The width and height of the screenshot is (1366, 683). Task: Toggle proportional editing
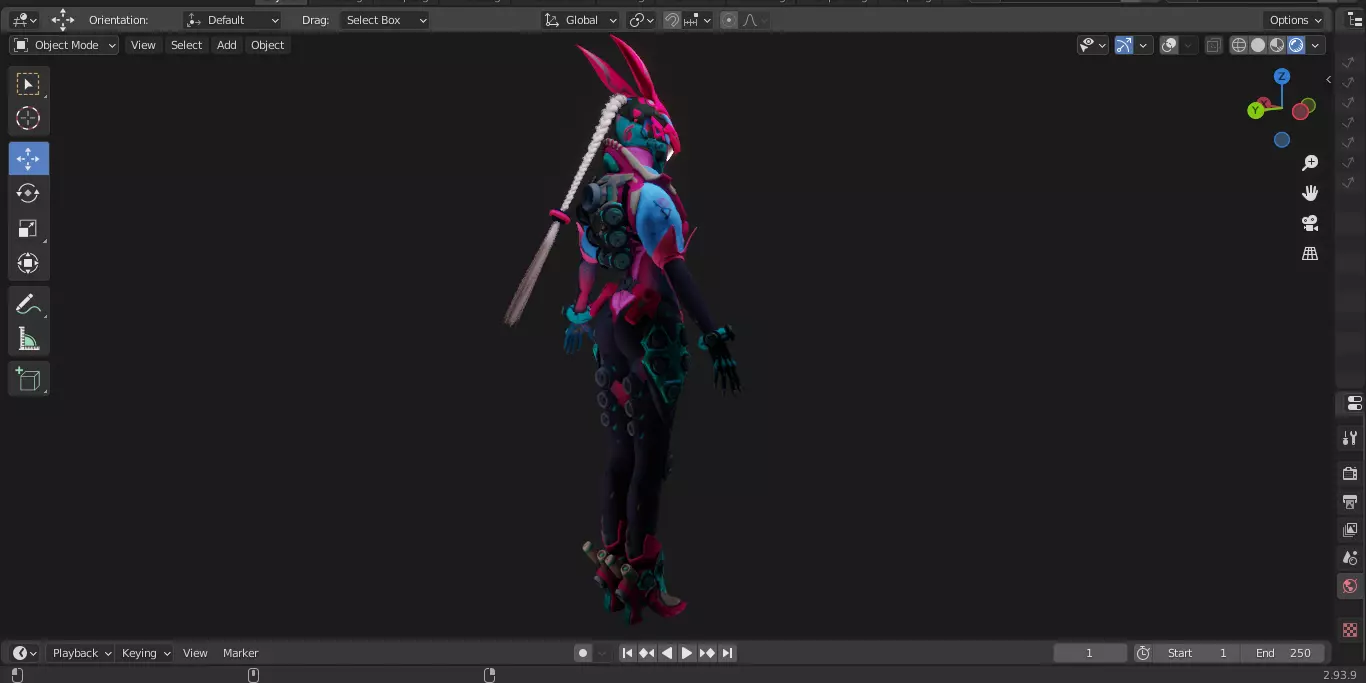728,20
